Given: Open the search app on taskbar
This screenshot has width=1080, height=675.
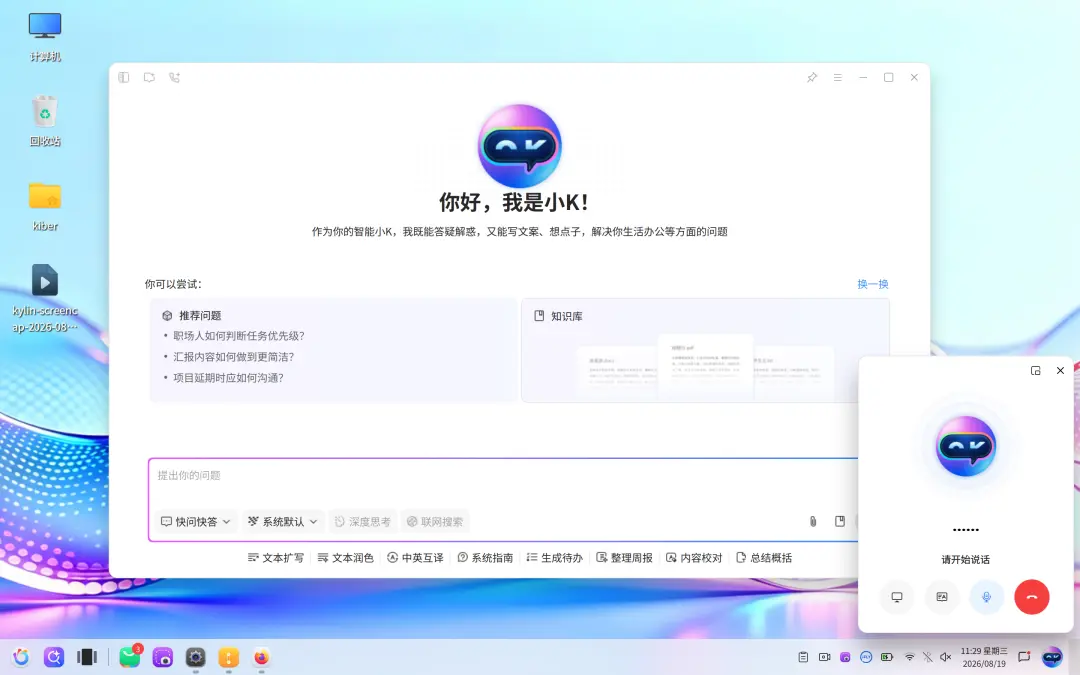Looking at the screenshot, I should pos(54,657).
